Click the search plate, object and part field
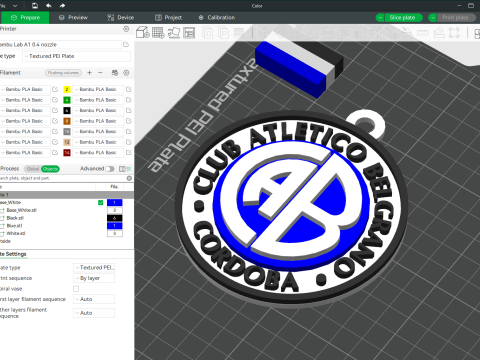The width and height of the screenshot is (480, 360). click(x=62, y=178)
